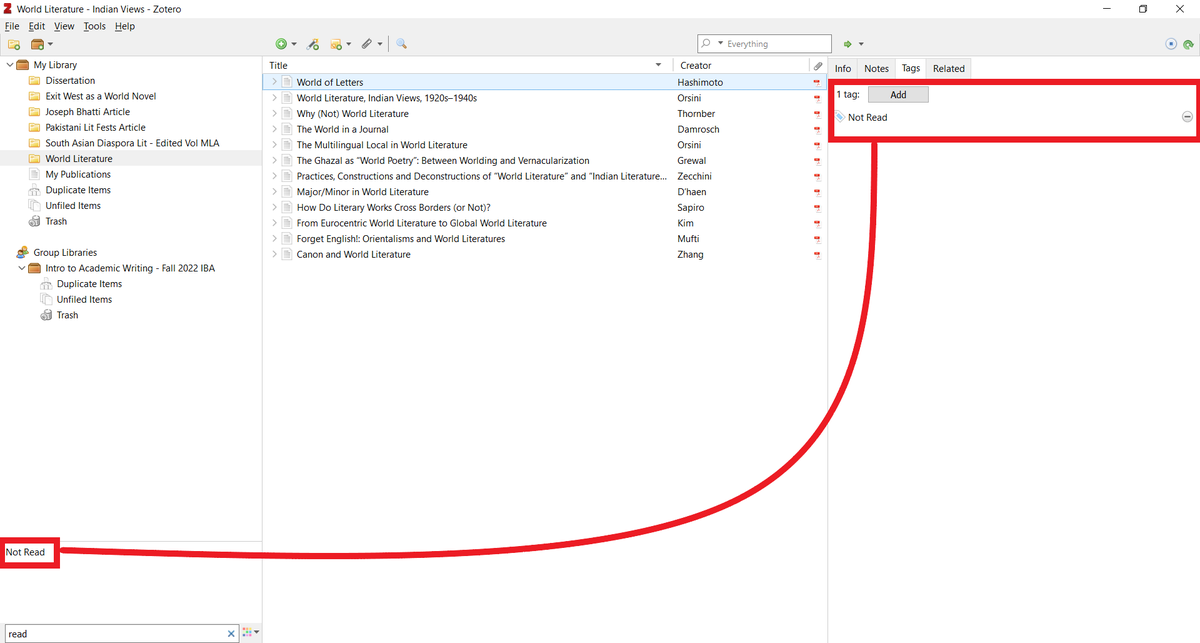Click PDF attachment icon in Damrosch row
Image resolution: width=1200 pixels, height=643 pixels.
point(817,129)
